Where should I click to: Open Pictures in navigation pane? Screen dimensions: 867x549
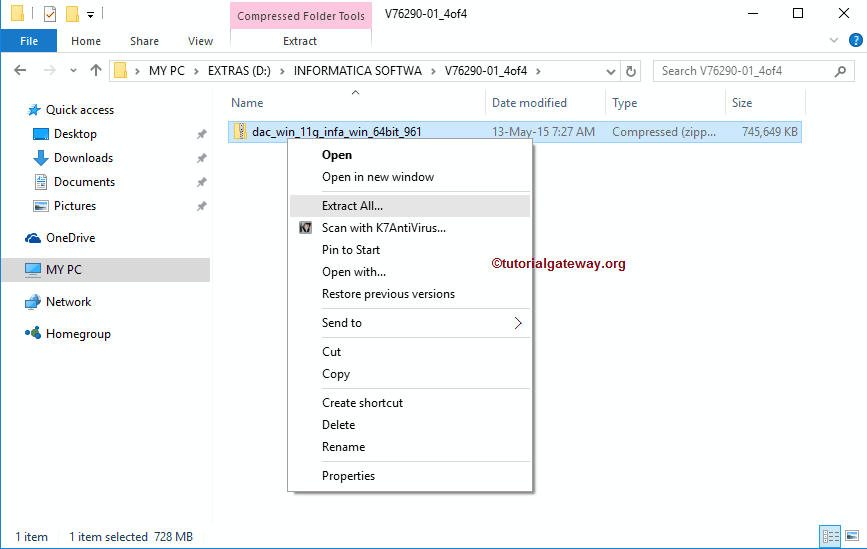pyautogui.click(x=75, y=206)
